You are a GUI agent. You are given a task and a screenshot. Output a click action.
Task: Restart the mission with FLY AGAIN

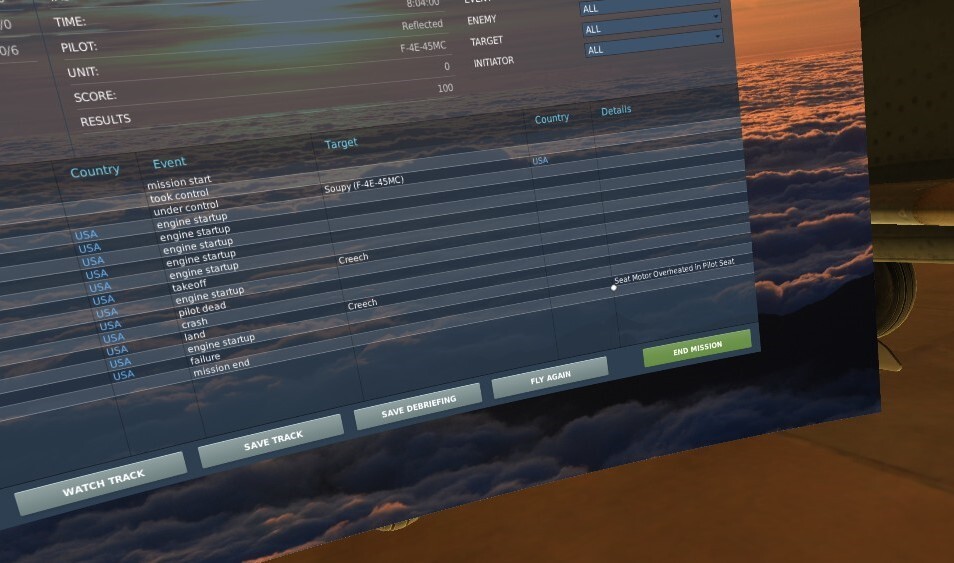point(549,378)
